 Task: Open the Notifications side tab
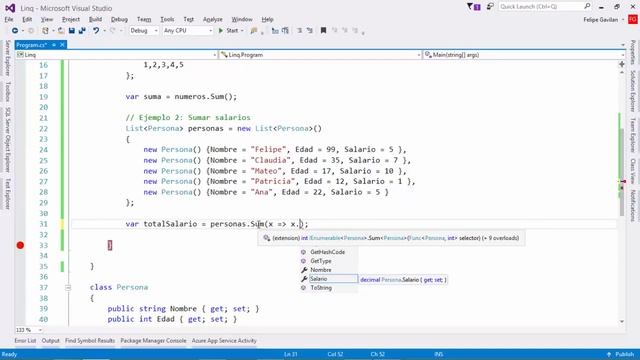pyautogui.click(x=633, y=206)
